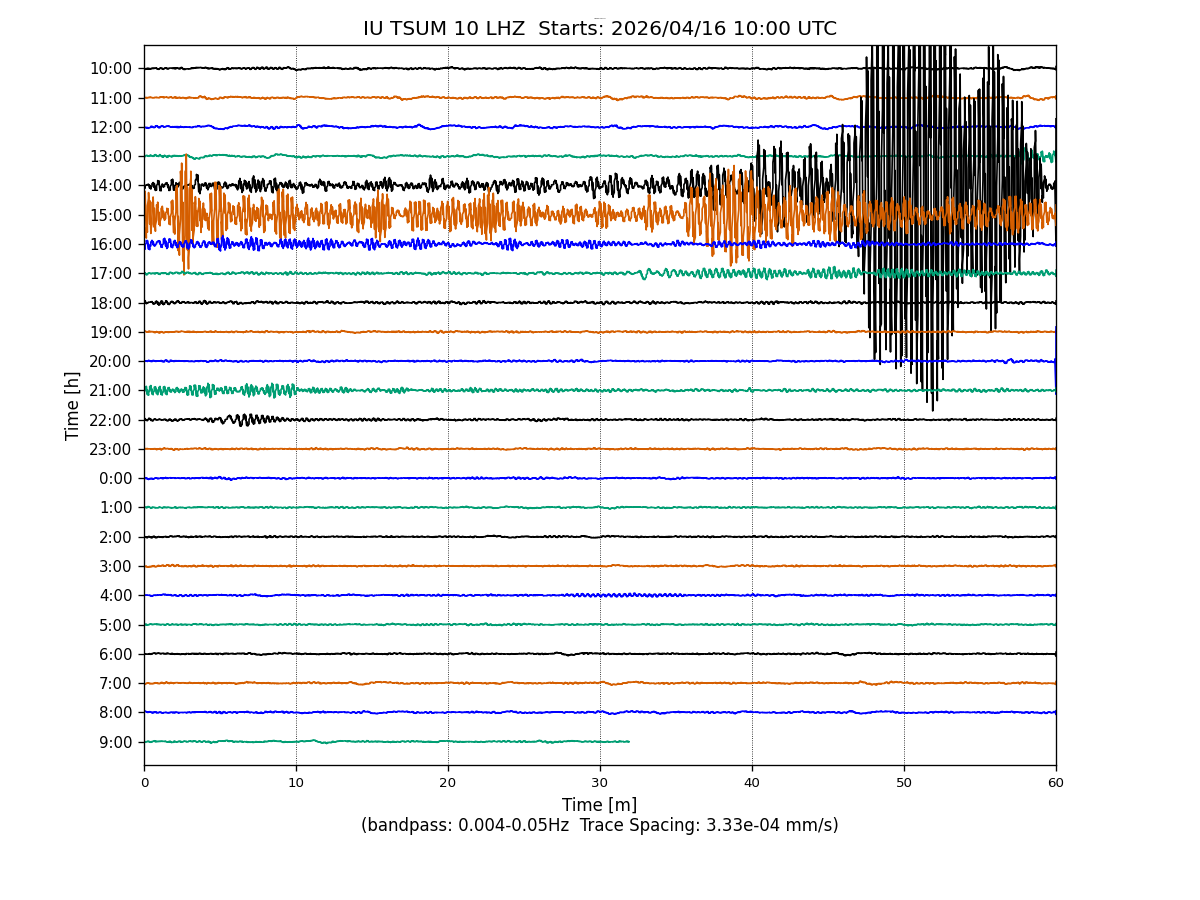
Task: Click the end of the partial 9:00 green trace
Action: (629, 741)
